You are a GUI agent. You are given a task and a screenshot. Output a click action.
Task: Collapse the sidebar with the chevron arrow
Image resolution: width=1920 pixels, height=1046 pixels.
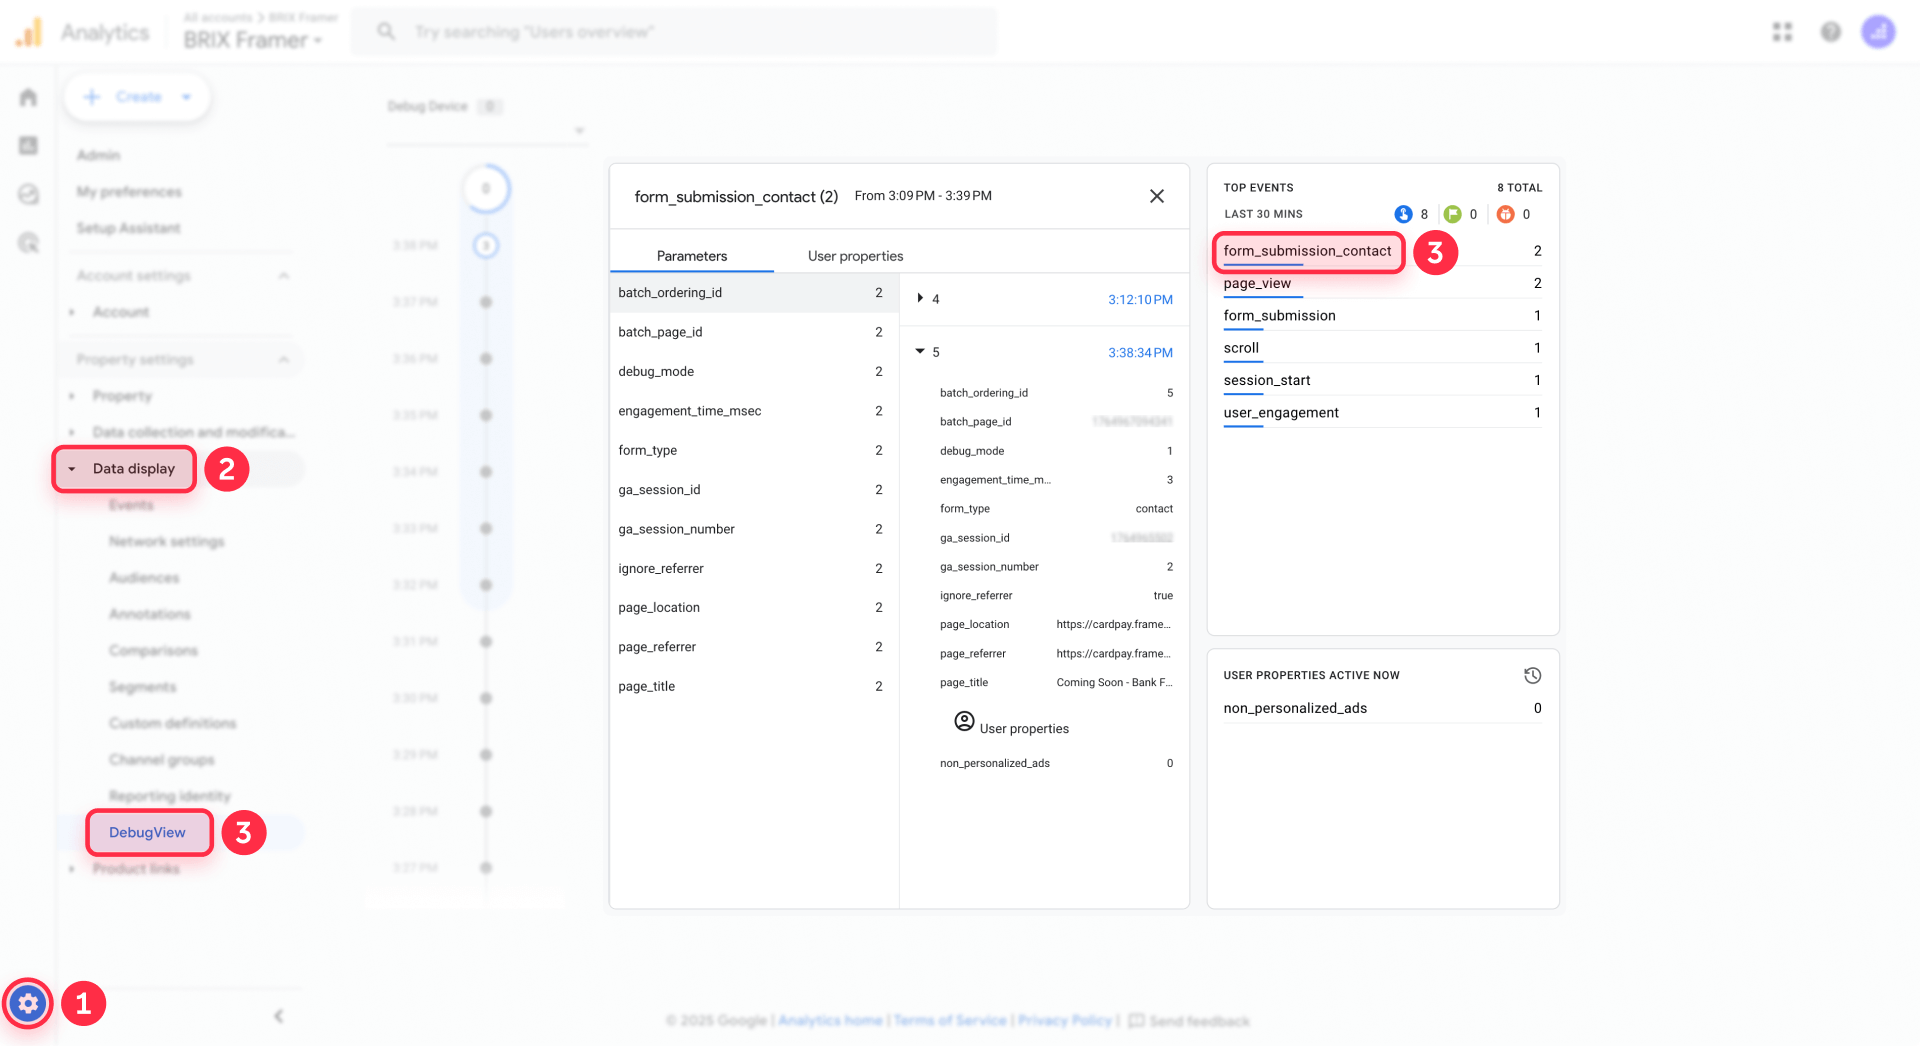(x=278, y=1016)
